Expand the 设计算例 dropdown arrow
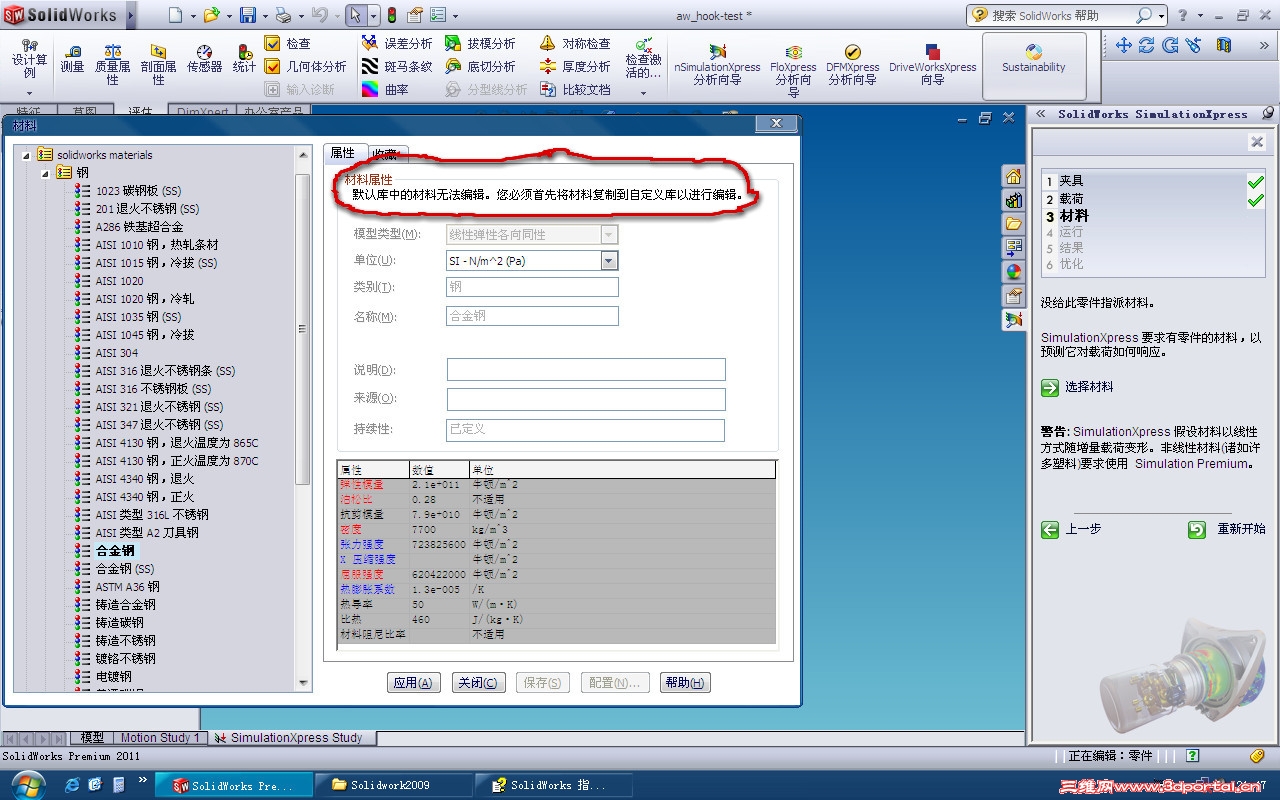Viewport: 1280px width, 800px height. click(29, 91)
